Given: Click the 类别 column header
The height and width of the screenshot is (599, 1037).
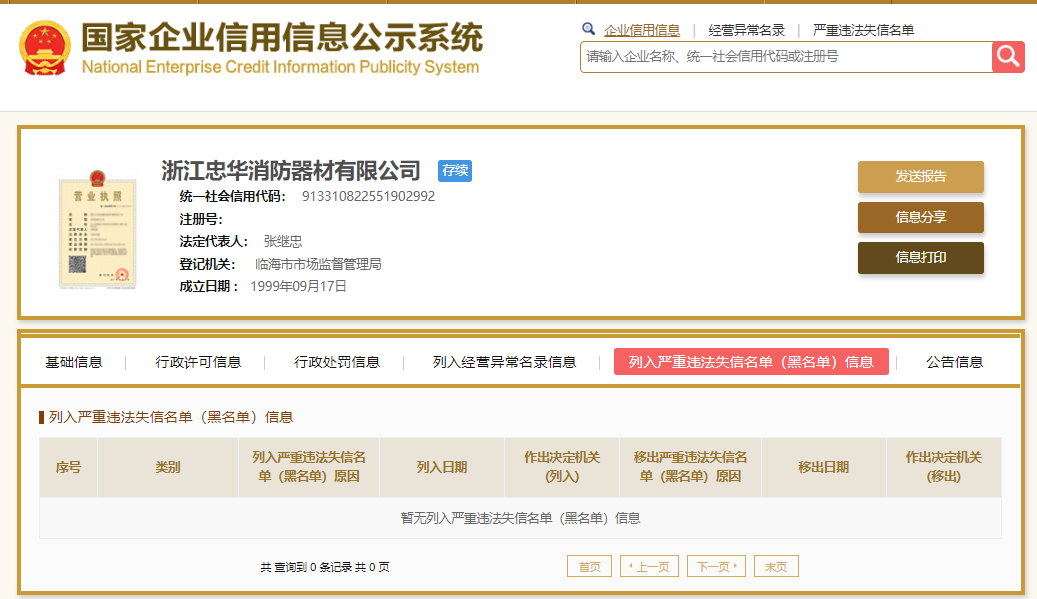Looking at the screenshot, I should (168, 467).
